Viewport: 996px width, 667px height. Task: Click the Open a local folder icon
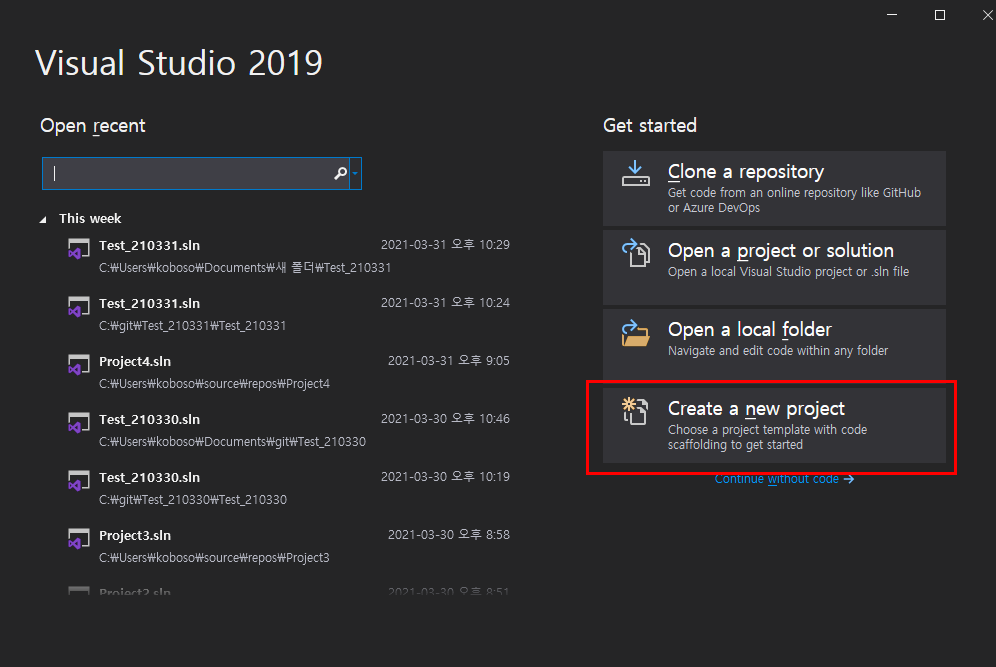coord(635,333)
